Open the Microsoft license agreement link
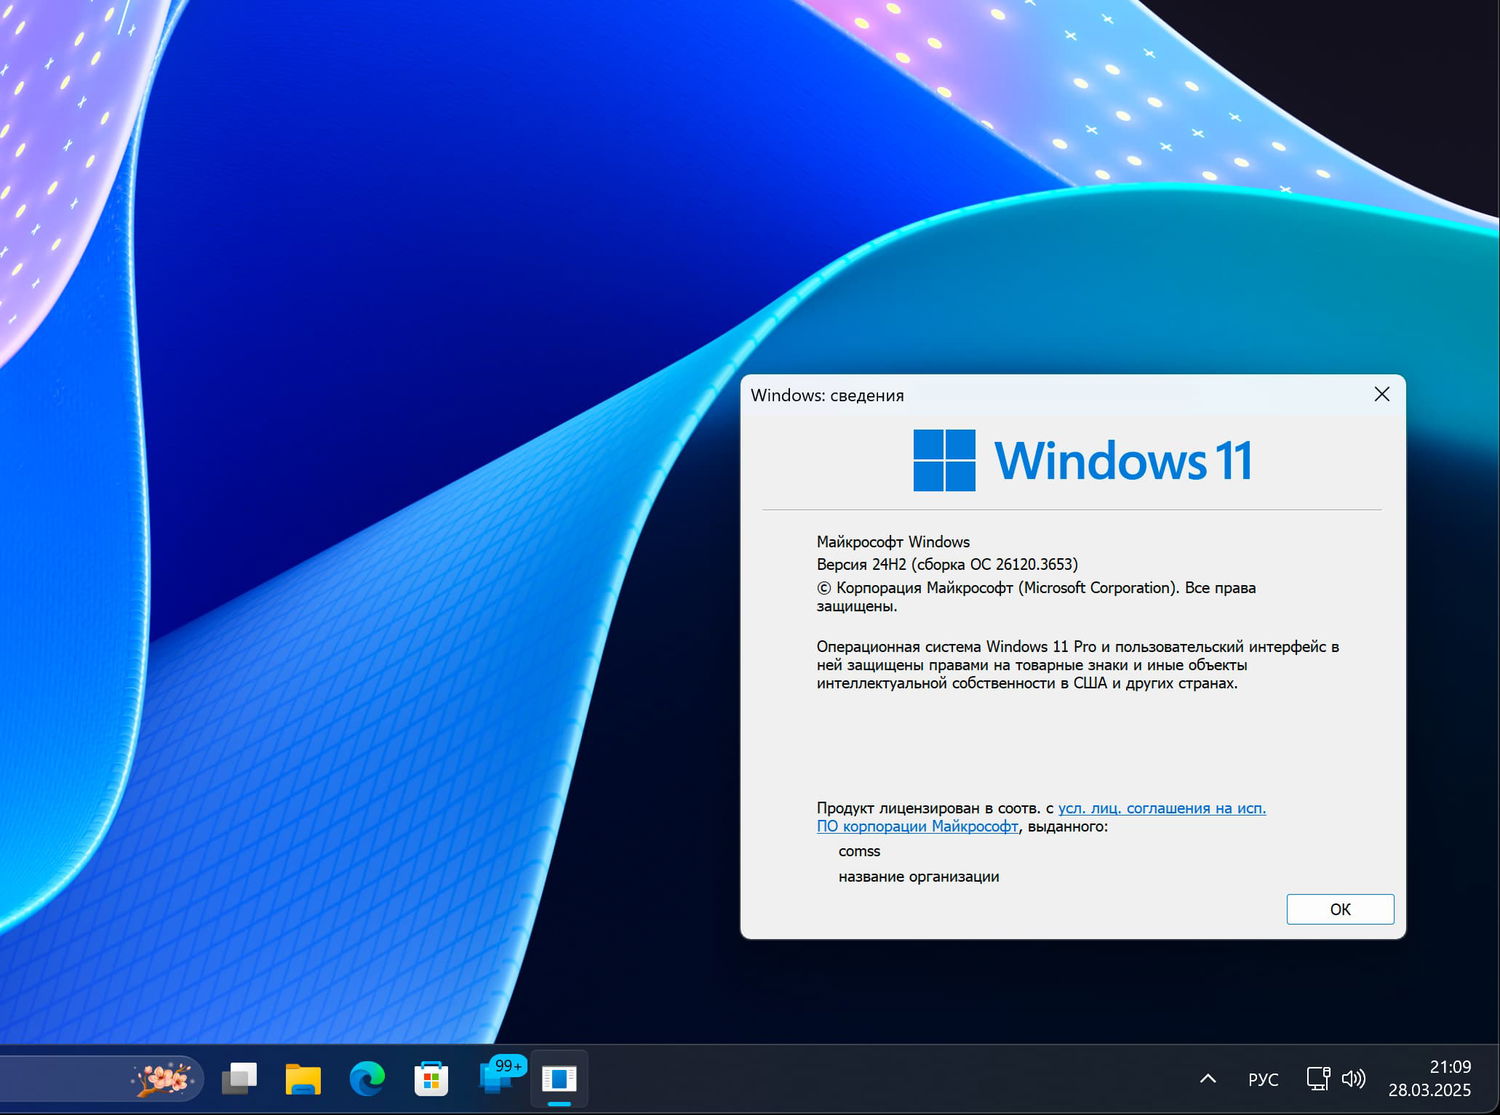The width and height of the screenshot is (1500, 1115). click(1160, 808)
